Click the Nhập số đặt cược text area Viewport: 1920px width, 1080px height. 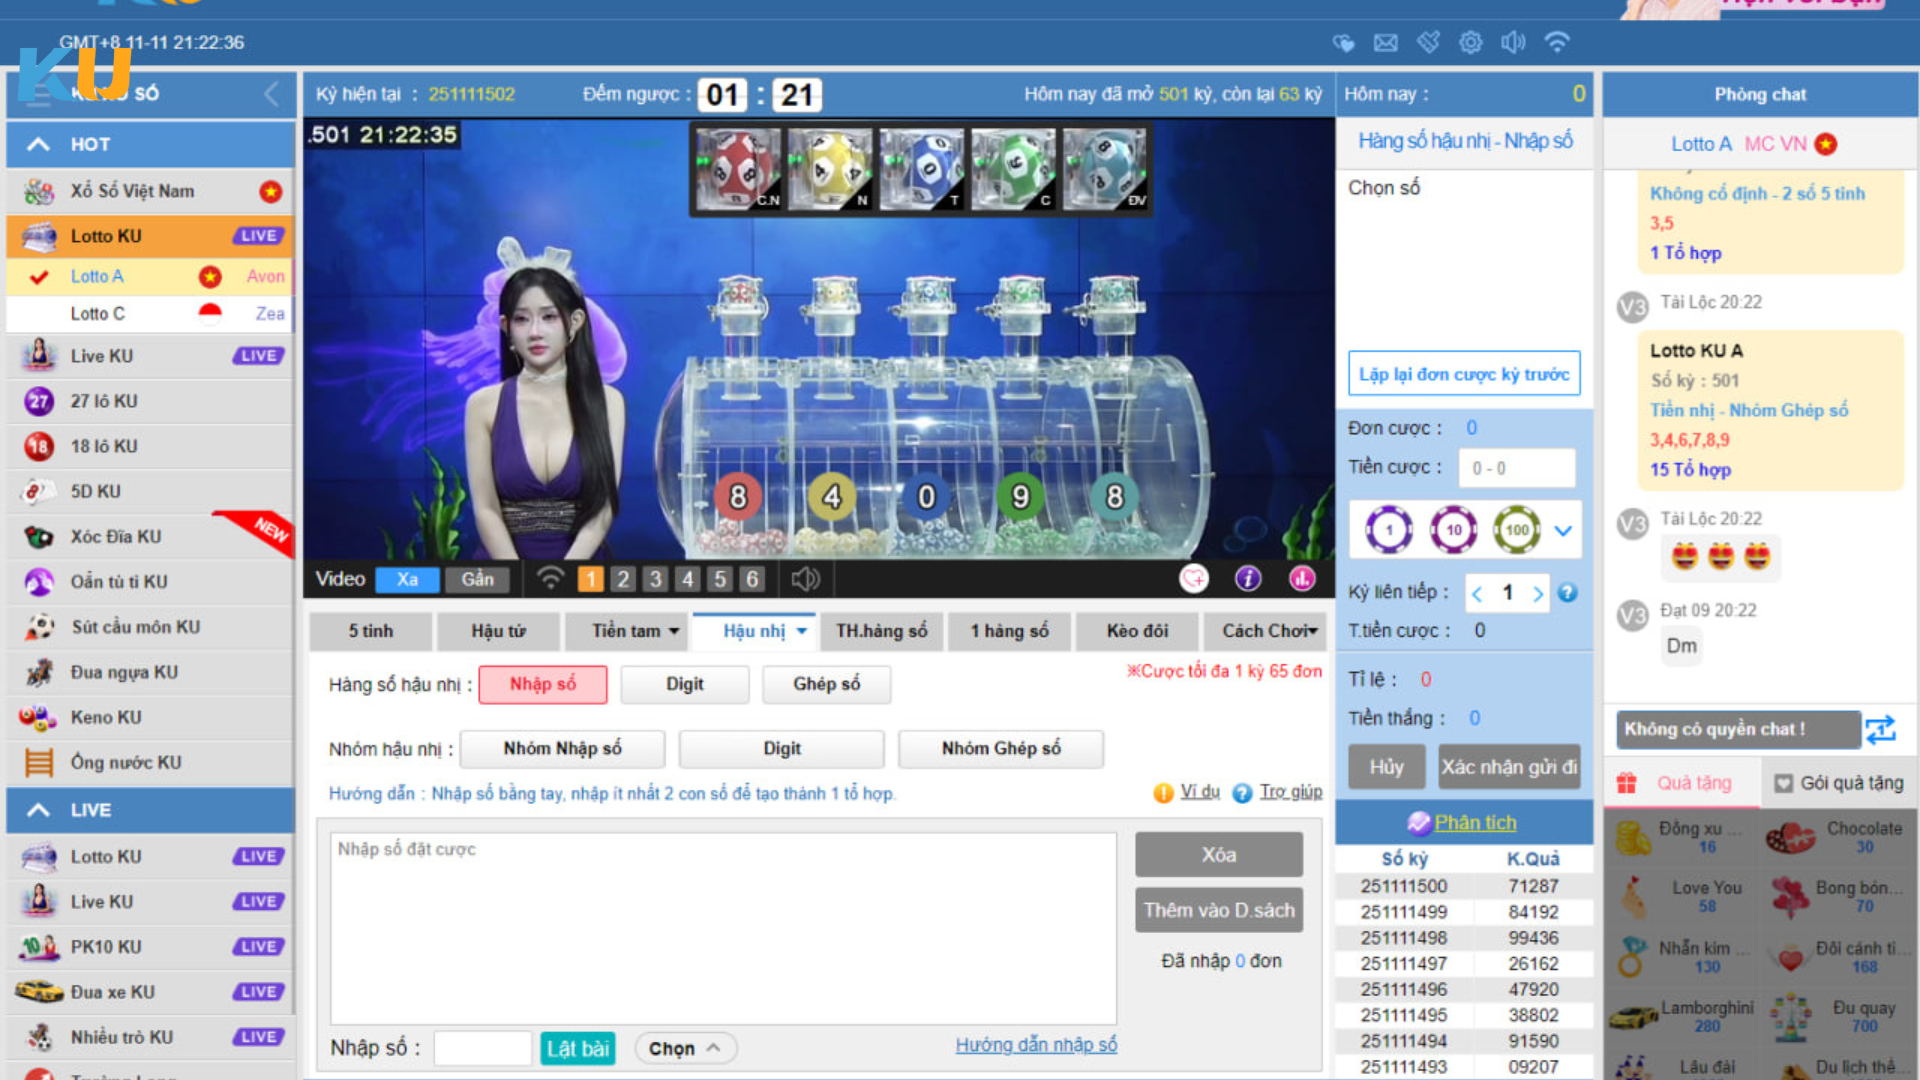pos(722,927)
